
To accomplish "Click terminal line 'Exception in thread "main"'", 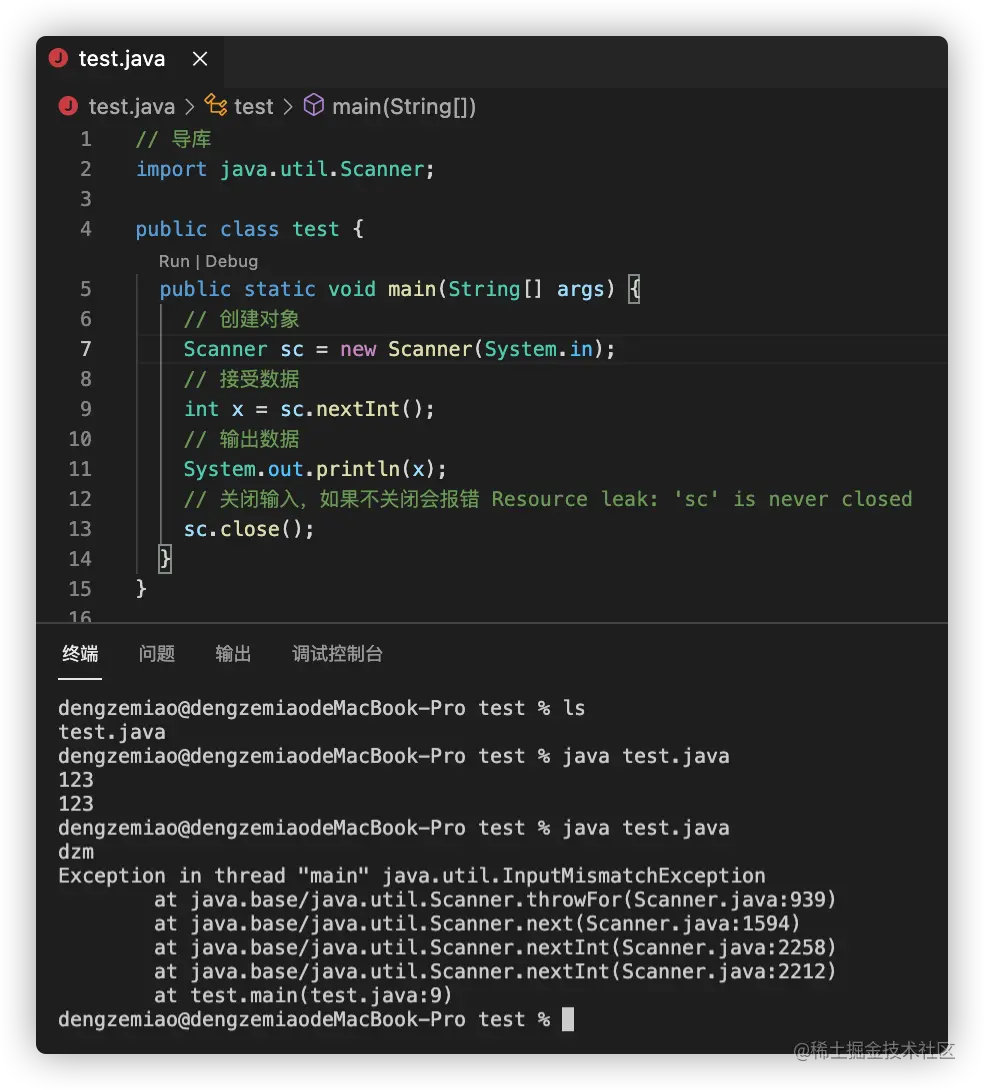I will pos(411,876).
